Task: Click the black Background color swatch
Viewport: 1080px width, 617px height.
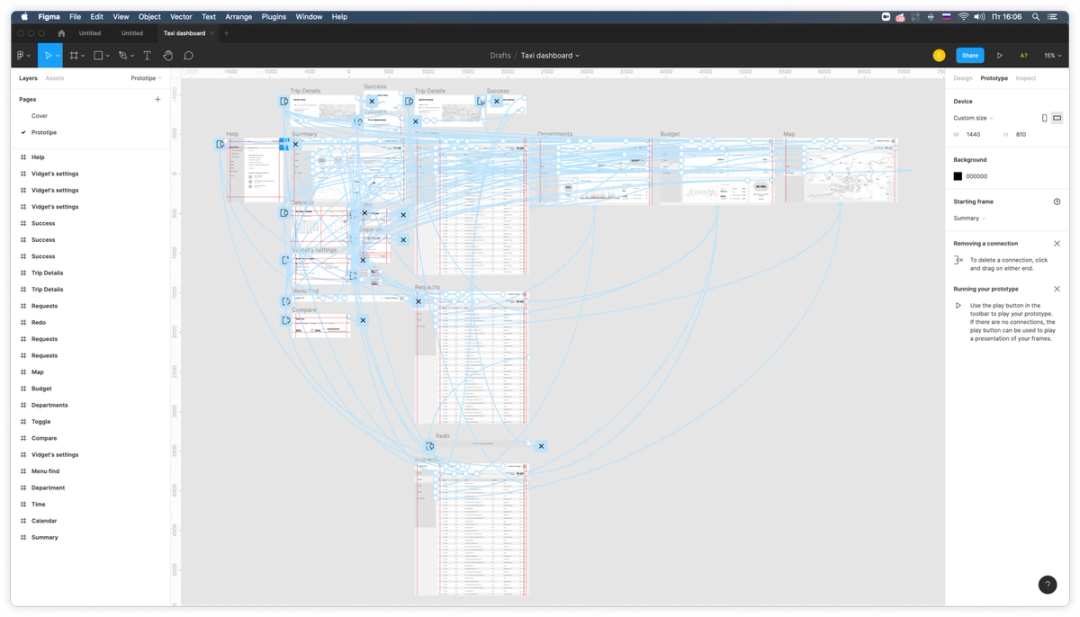Action: click(x=957, y=174)
